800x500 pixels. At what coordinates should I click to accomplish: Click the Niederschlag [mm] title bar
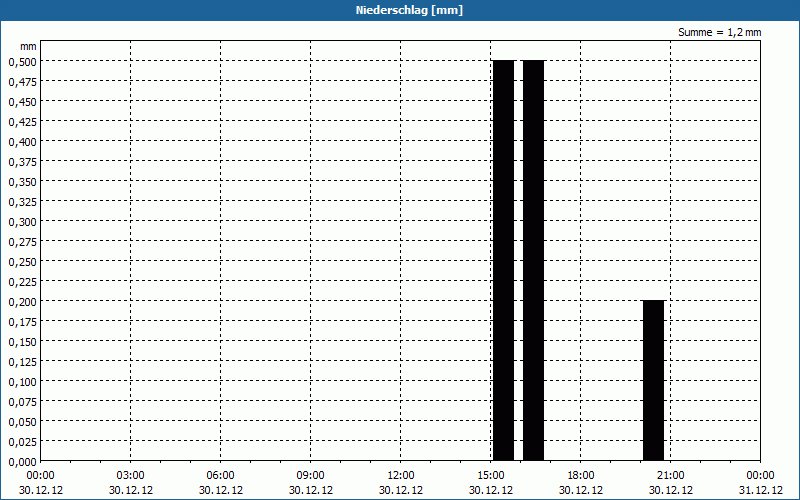click(400, 10)
